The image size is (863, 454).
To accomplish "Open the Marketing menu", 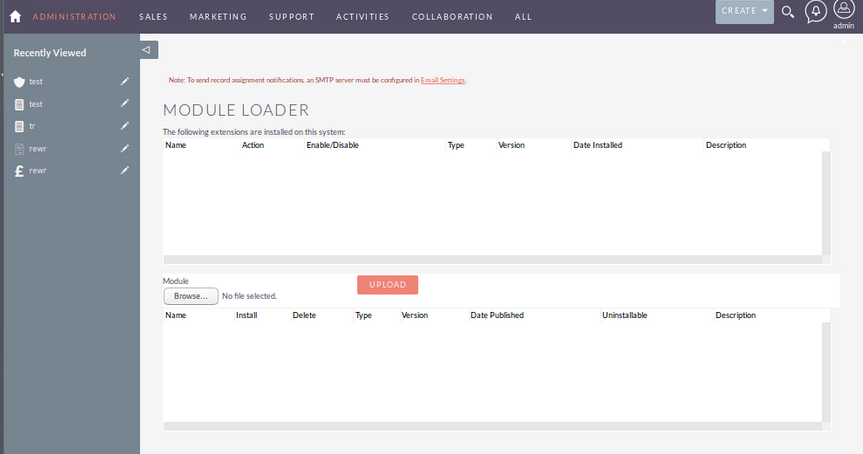I will point(218,17).
